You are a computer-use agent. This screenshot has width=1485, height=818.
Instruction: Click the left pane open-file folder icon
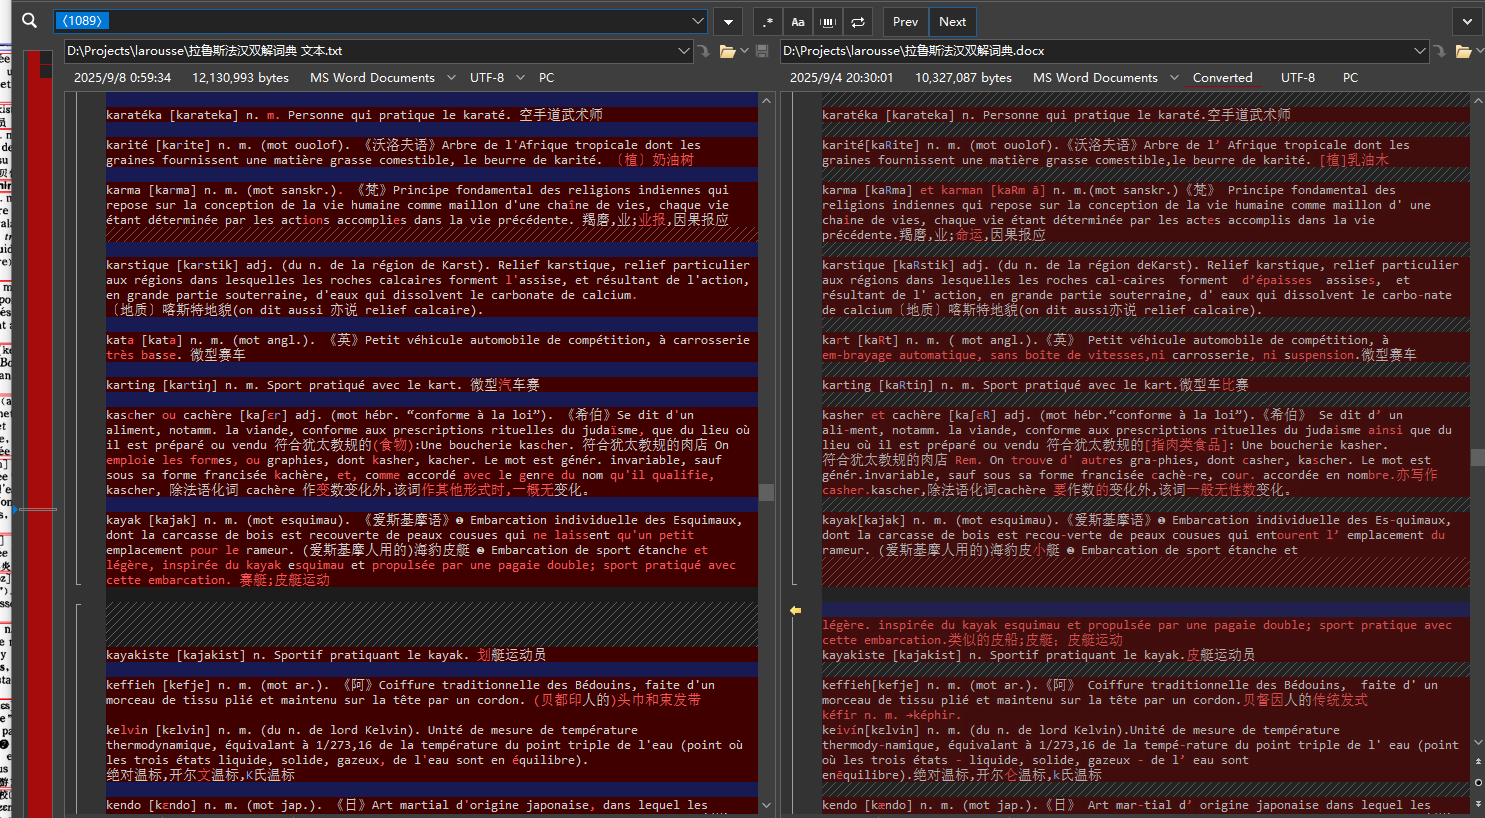point(727,51)
